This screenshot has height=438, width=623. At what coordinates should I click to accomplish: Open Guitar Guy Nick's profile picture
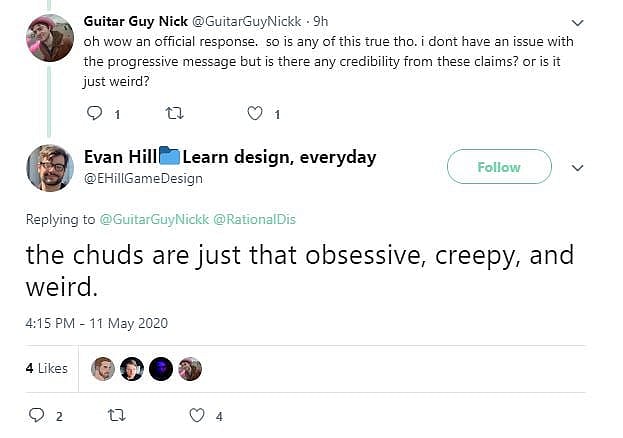pyautogui.click(x=49, y=38)
